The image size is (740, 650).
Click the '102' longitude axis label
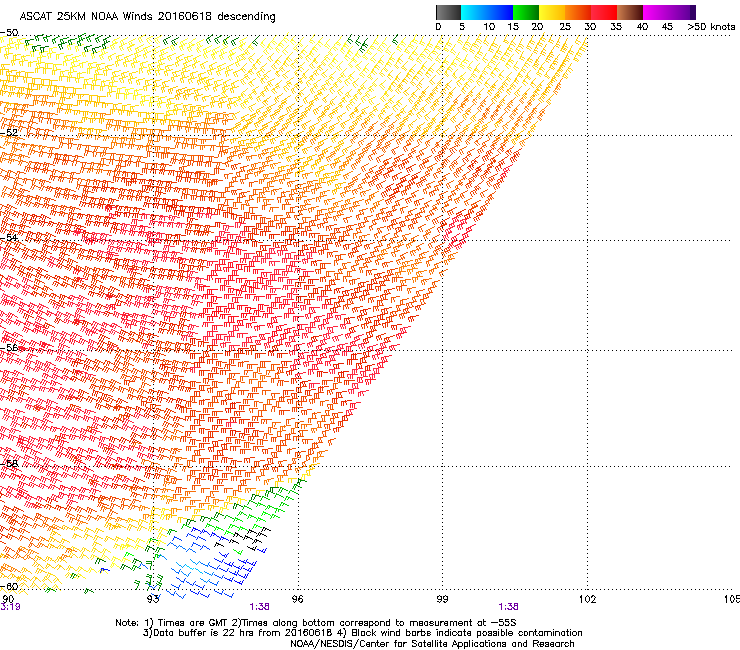coord(587,599)
